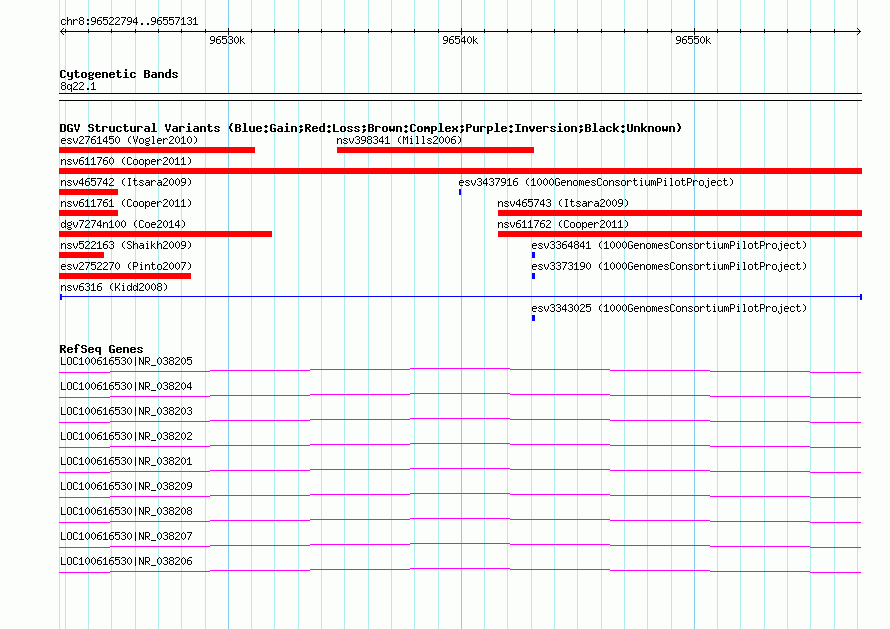The width and height of the screenshot is (890, 629).
Task: Click the blue marker under esv3343025
Action: [x=534, y=318]
